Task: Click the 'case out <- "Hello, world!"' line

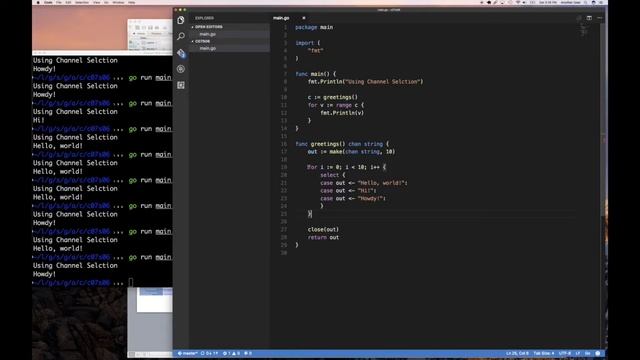Action: 364,183
